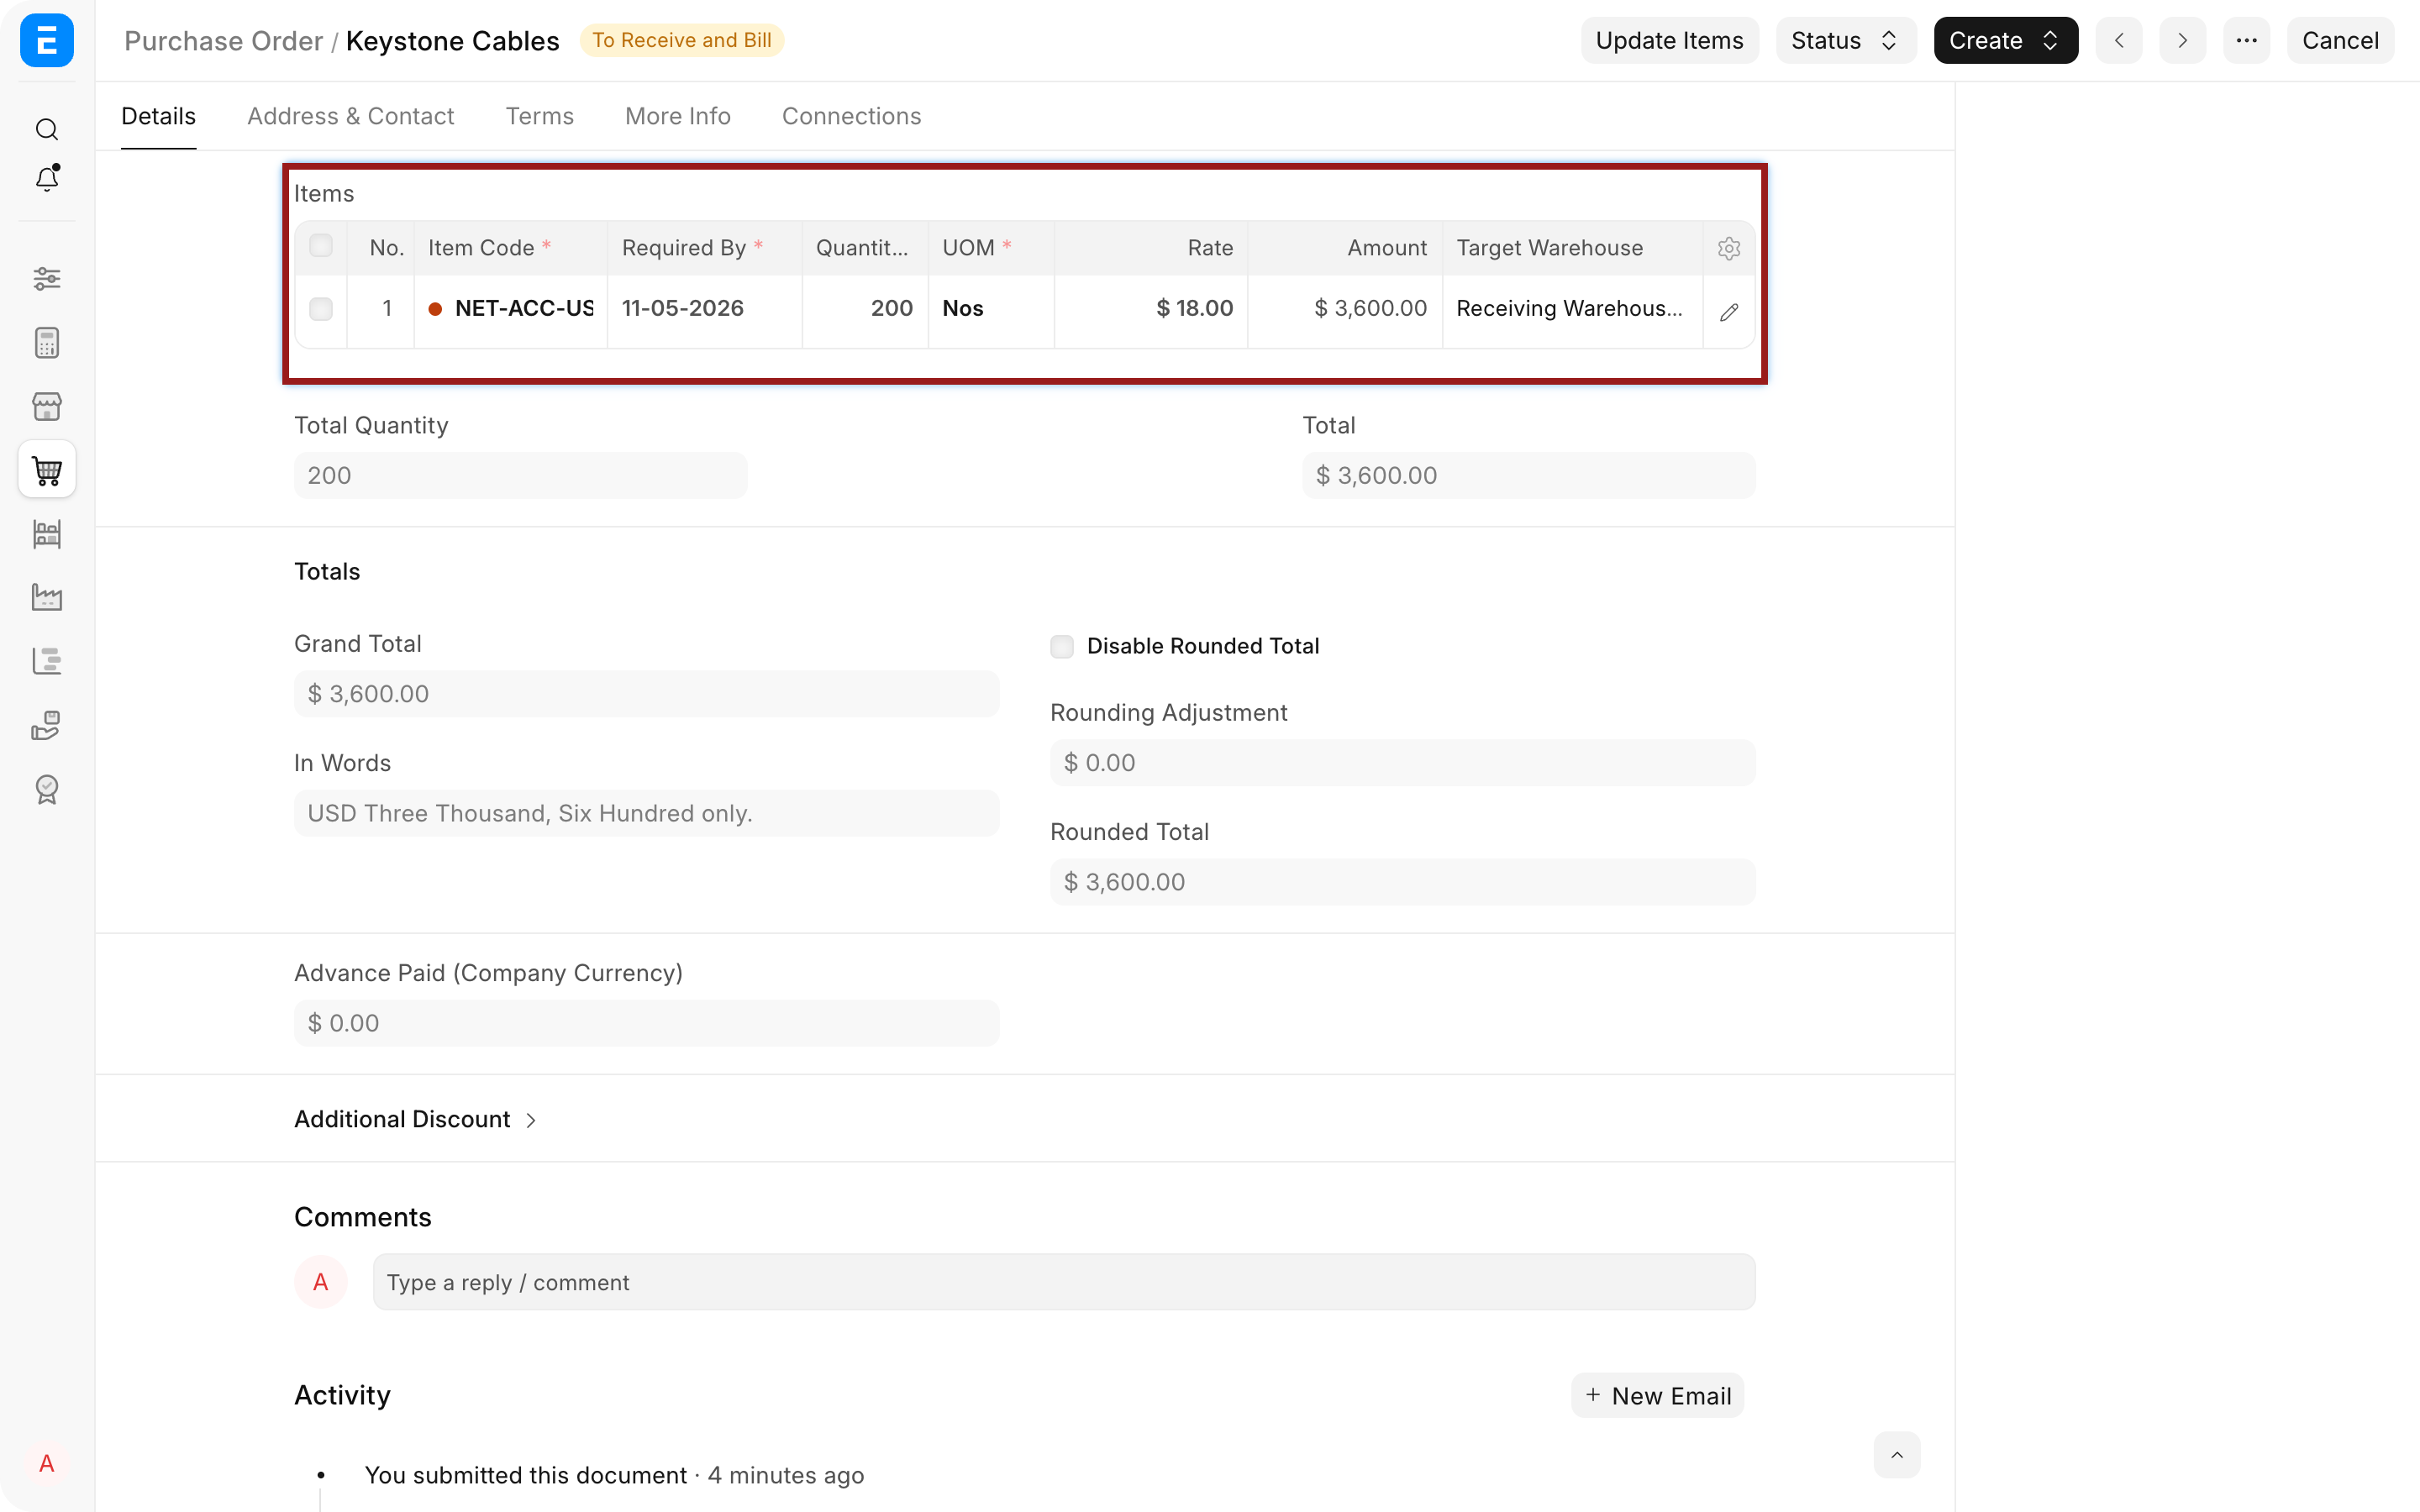Open the Create dropdown

coord(2005,40)
